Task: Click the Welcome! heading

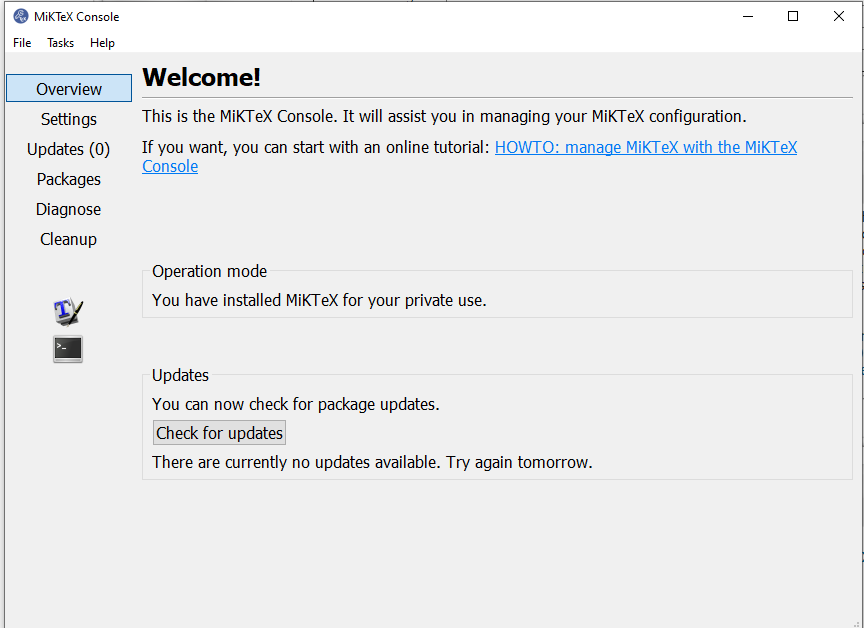Action: pyautogui.click(x=202, y=77)
